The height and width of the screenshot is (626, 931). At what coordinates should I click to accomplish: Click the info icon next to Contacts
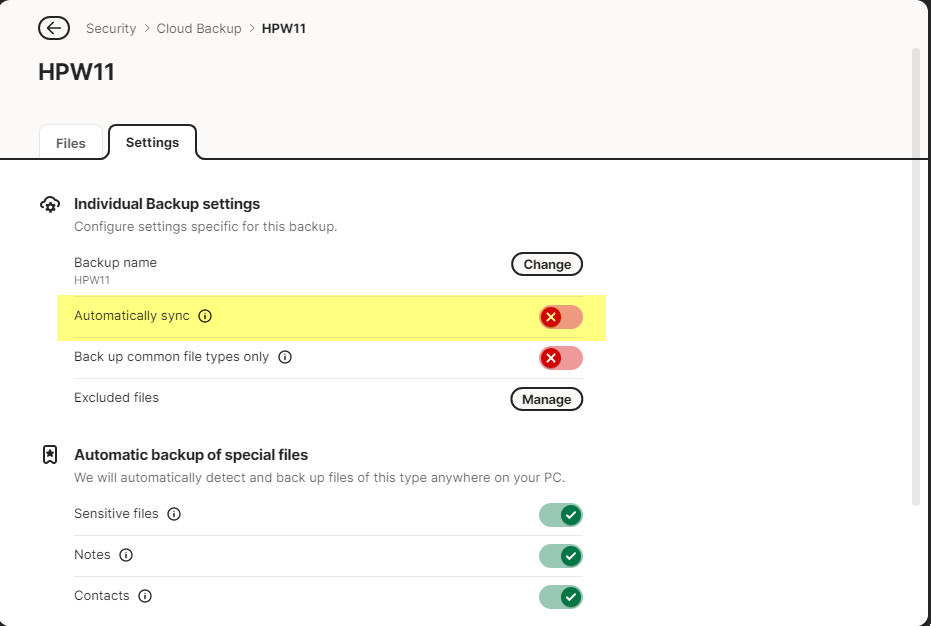coord(145,596)
